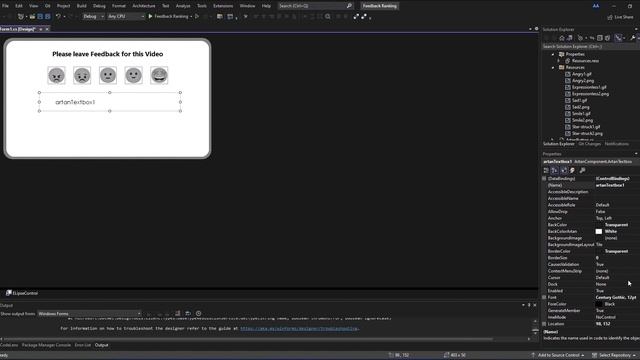The height and width of the screenshot is (360, 640).
Task: Click the angry emoji picture box
Action: pos(56,76)
